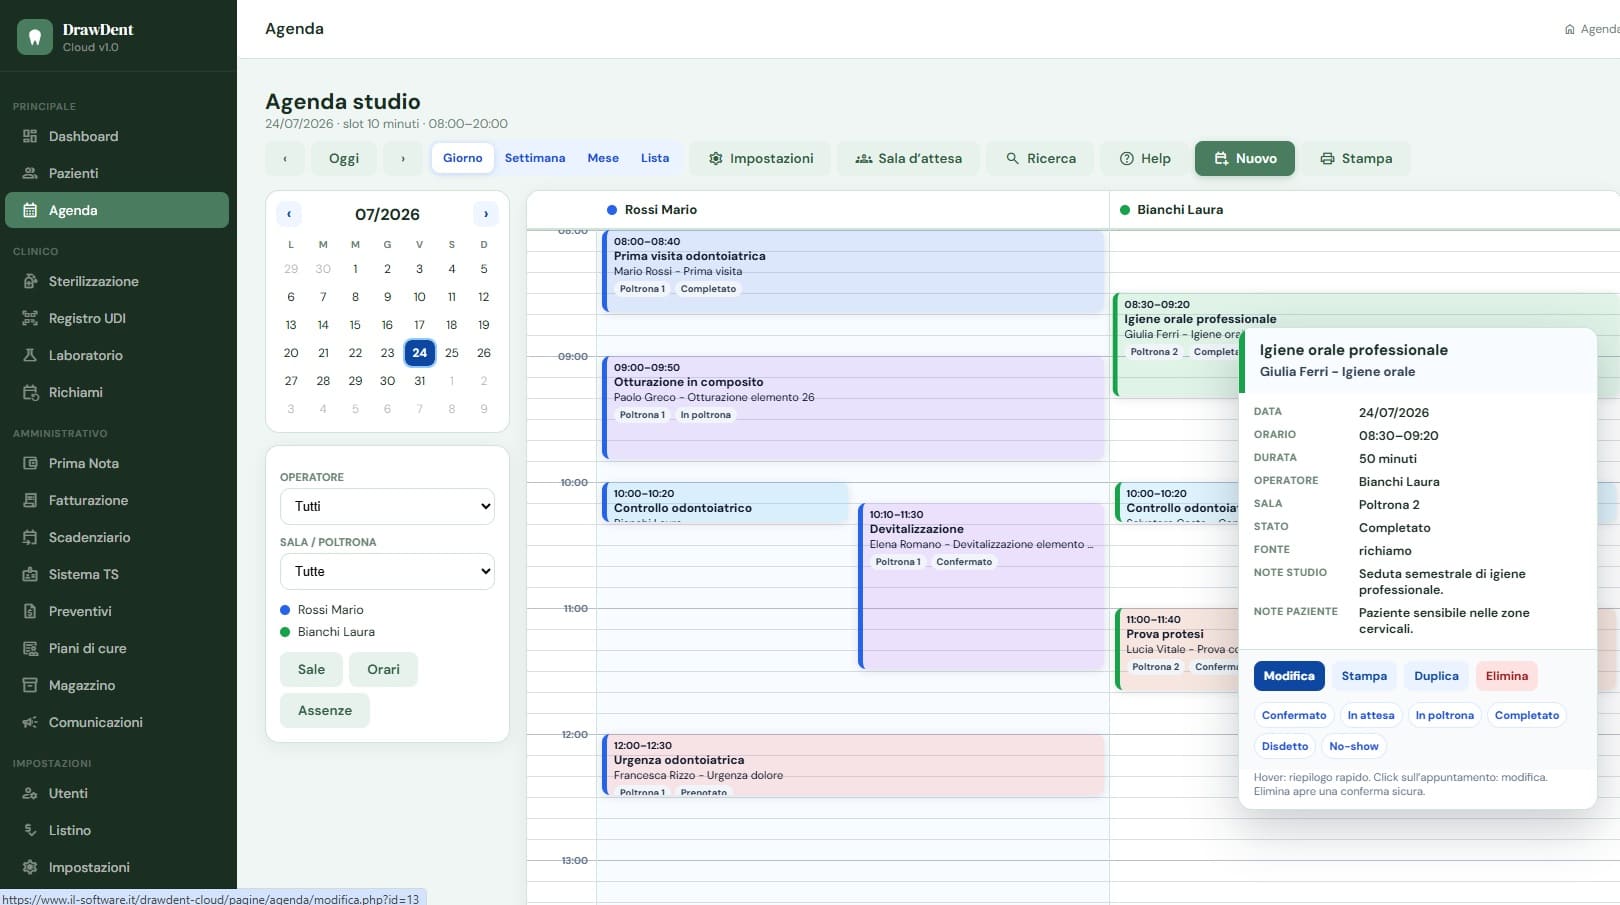Open Magazzino icon in sidebar
The width and height of the screenshot is (1620, 905).
click(x=30, y=685)
